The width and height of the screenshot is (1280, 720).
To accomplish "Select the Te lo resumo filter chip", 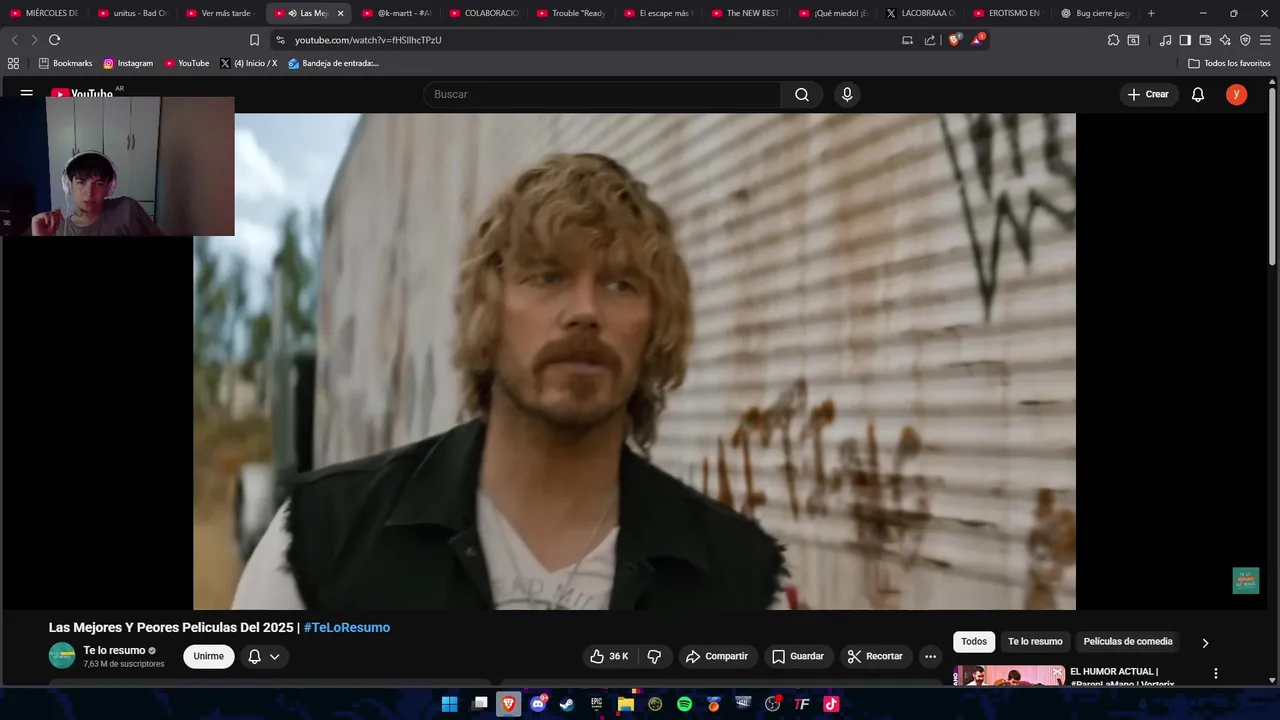I will tap(1035, 642).
